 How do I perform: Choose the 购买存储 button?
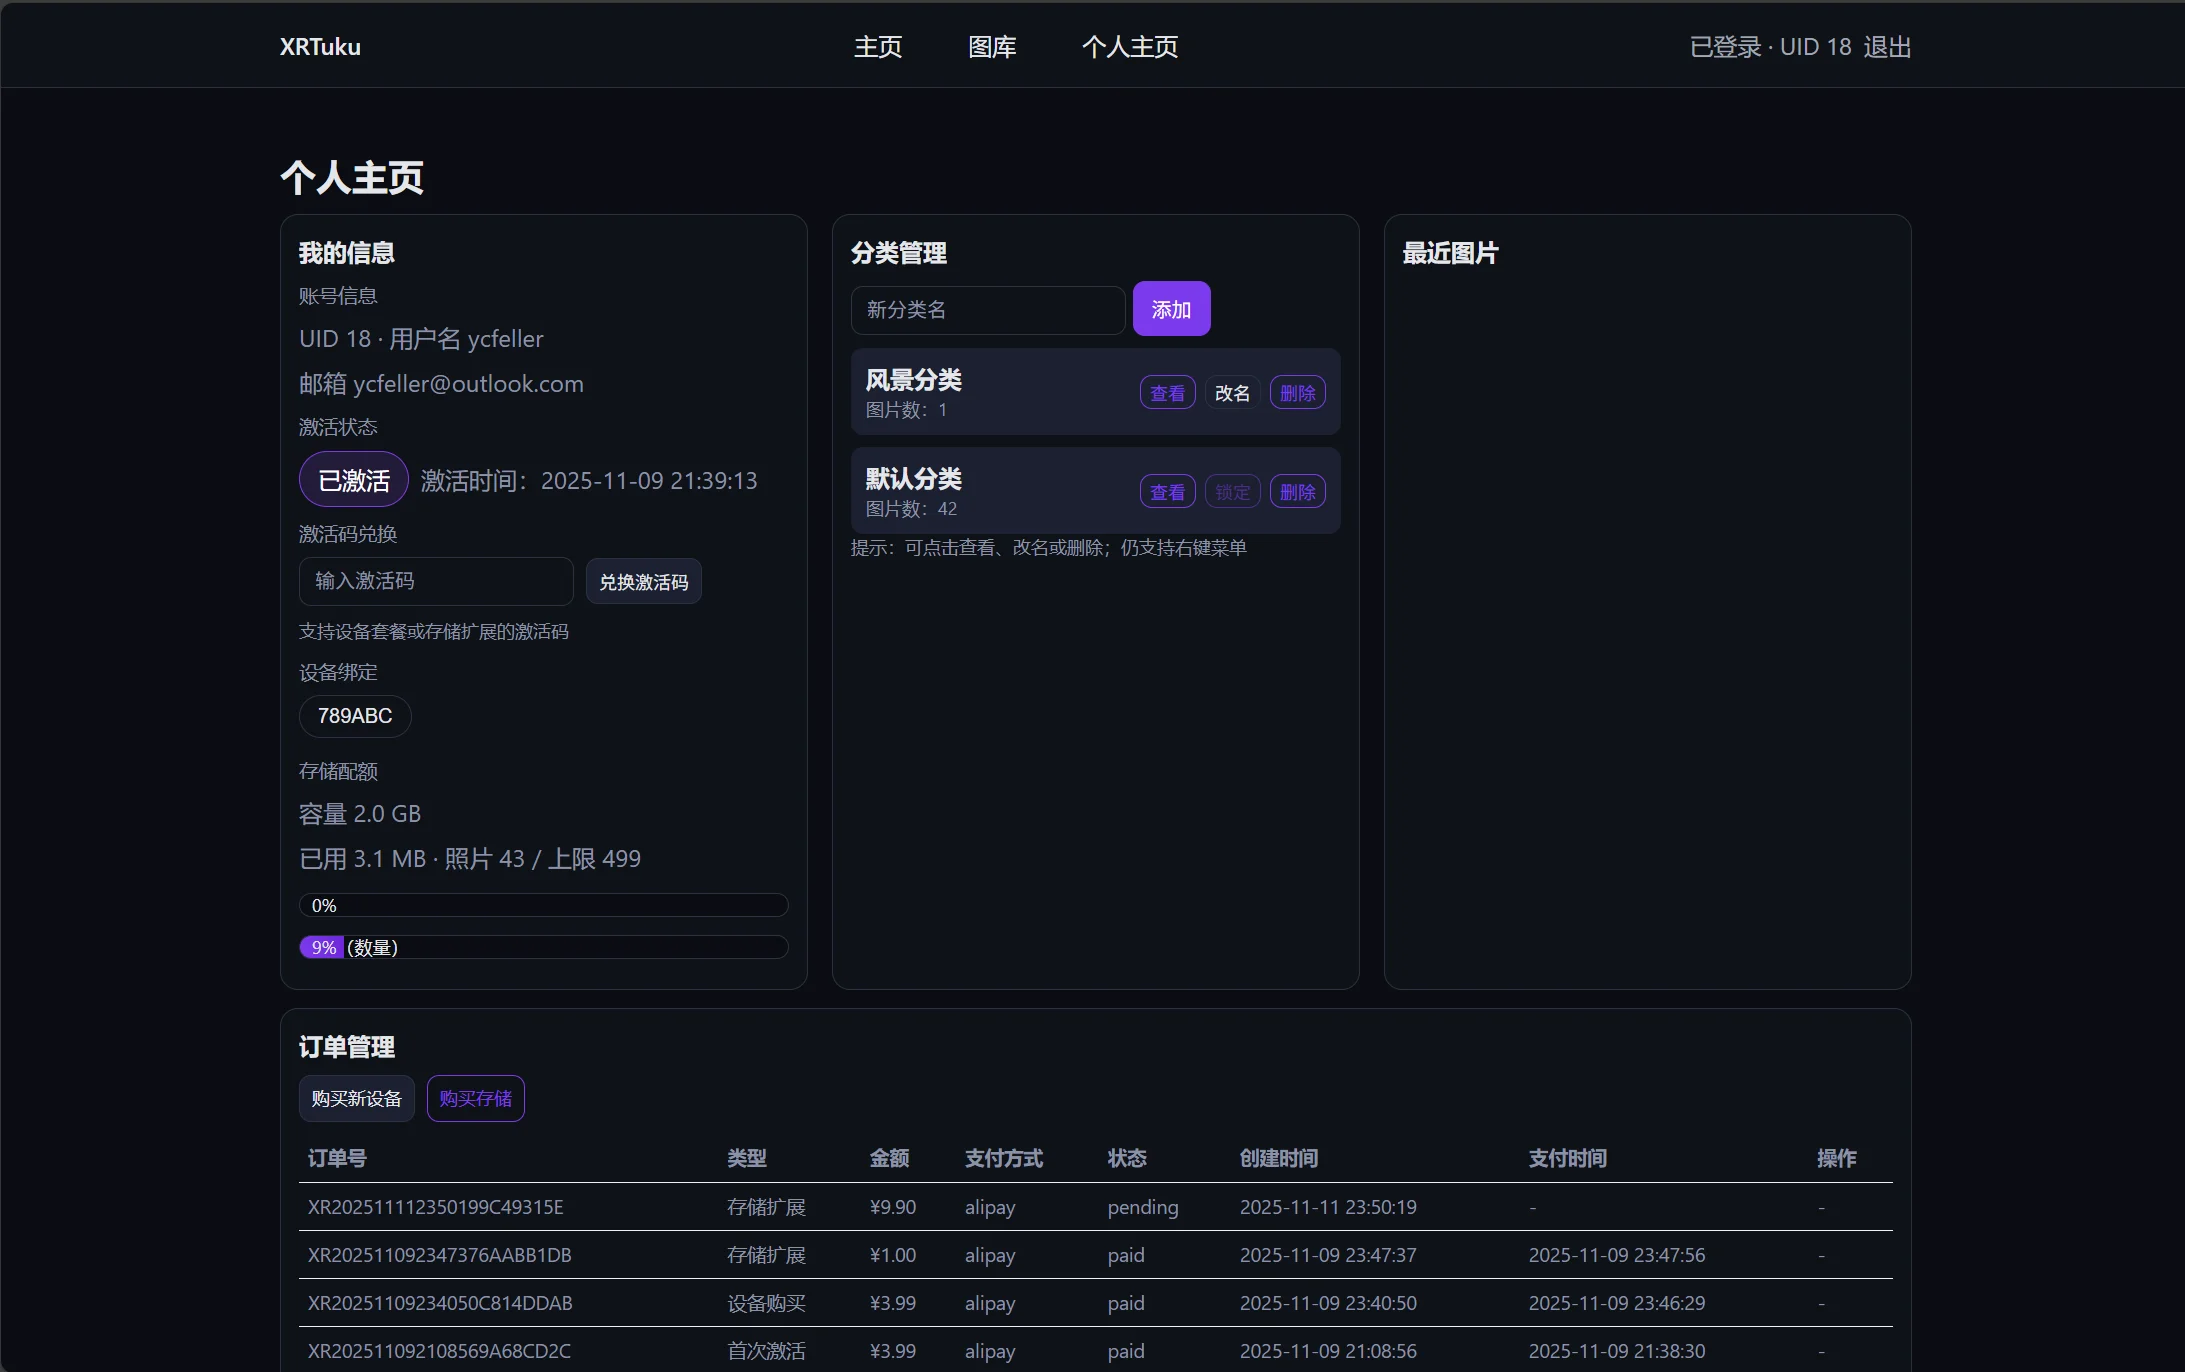(x=475, y=1099)
